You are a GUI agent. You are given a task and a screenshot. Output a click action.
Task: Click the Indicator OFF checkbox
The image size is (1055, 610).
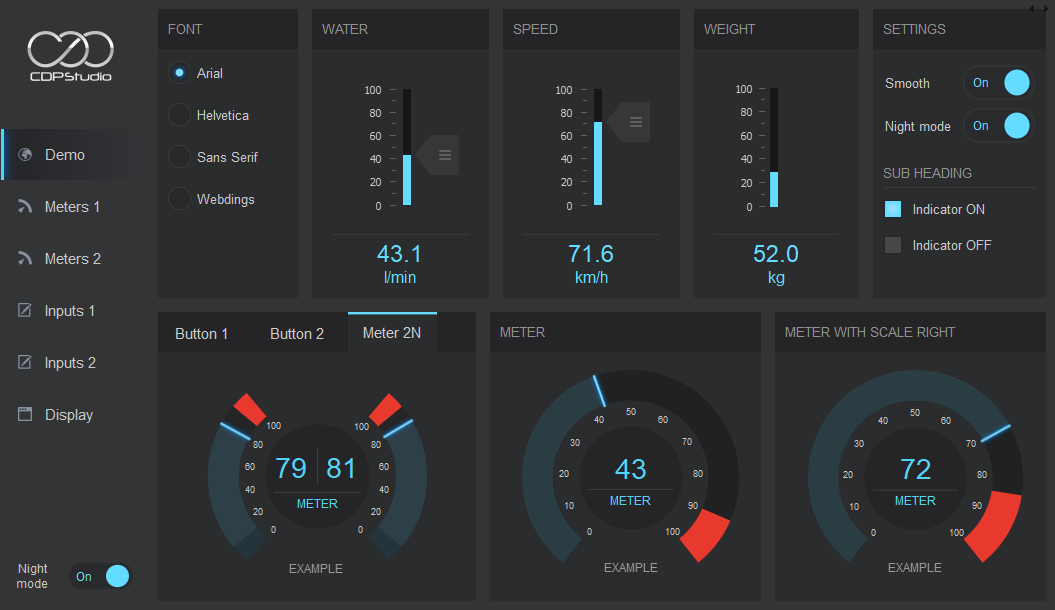tap(893, 245)
